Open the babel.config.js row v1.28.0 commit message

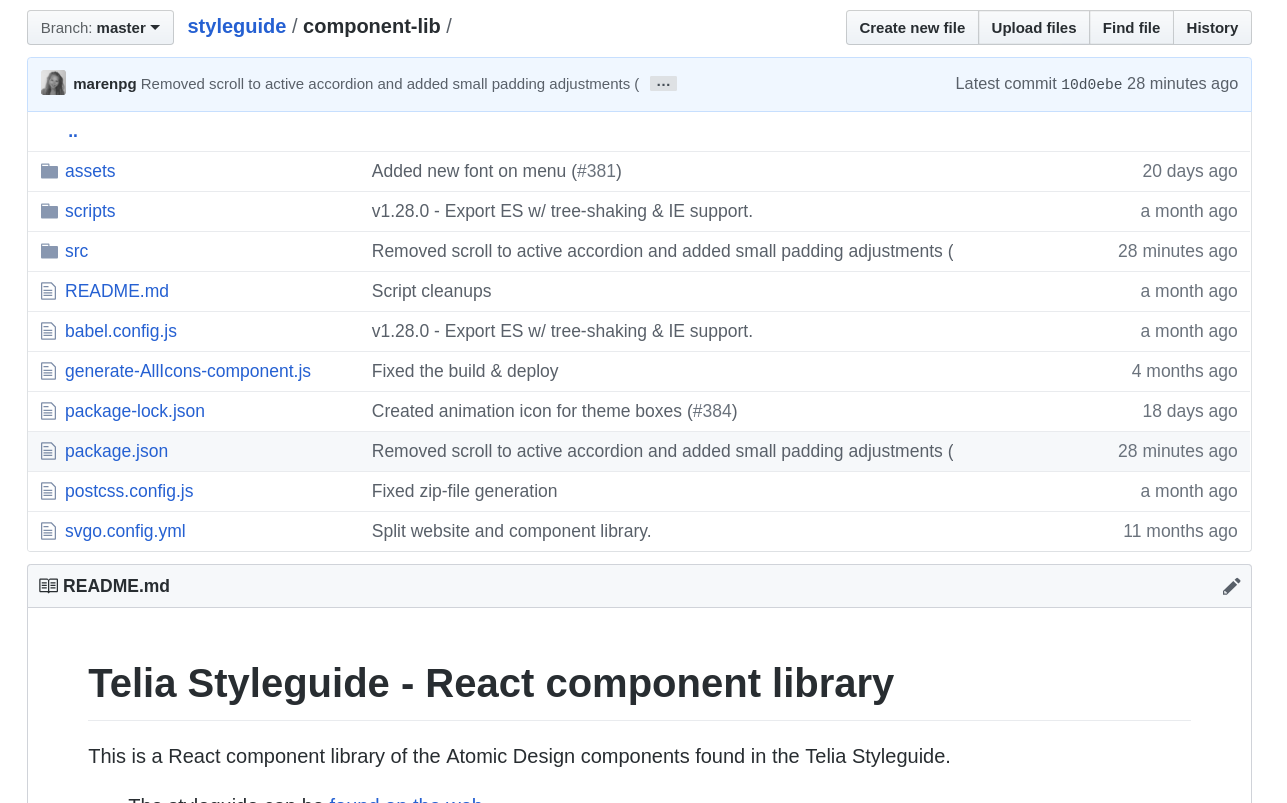tap(562, 331)
